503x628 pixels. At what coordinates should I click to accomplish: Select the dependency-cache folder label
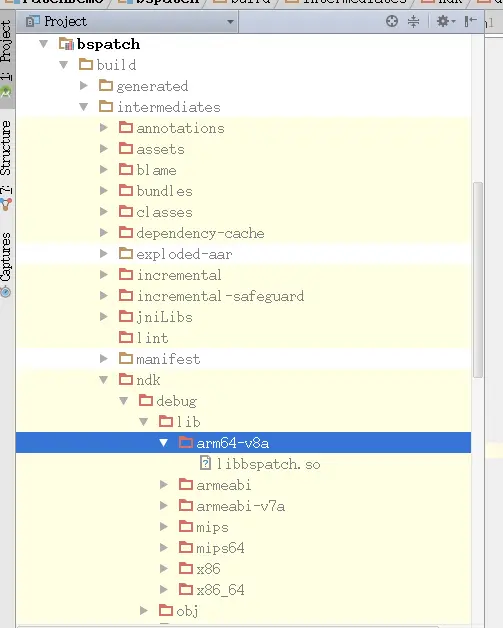pos(201,233)
